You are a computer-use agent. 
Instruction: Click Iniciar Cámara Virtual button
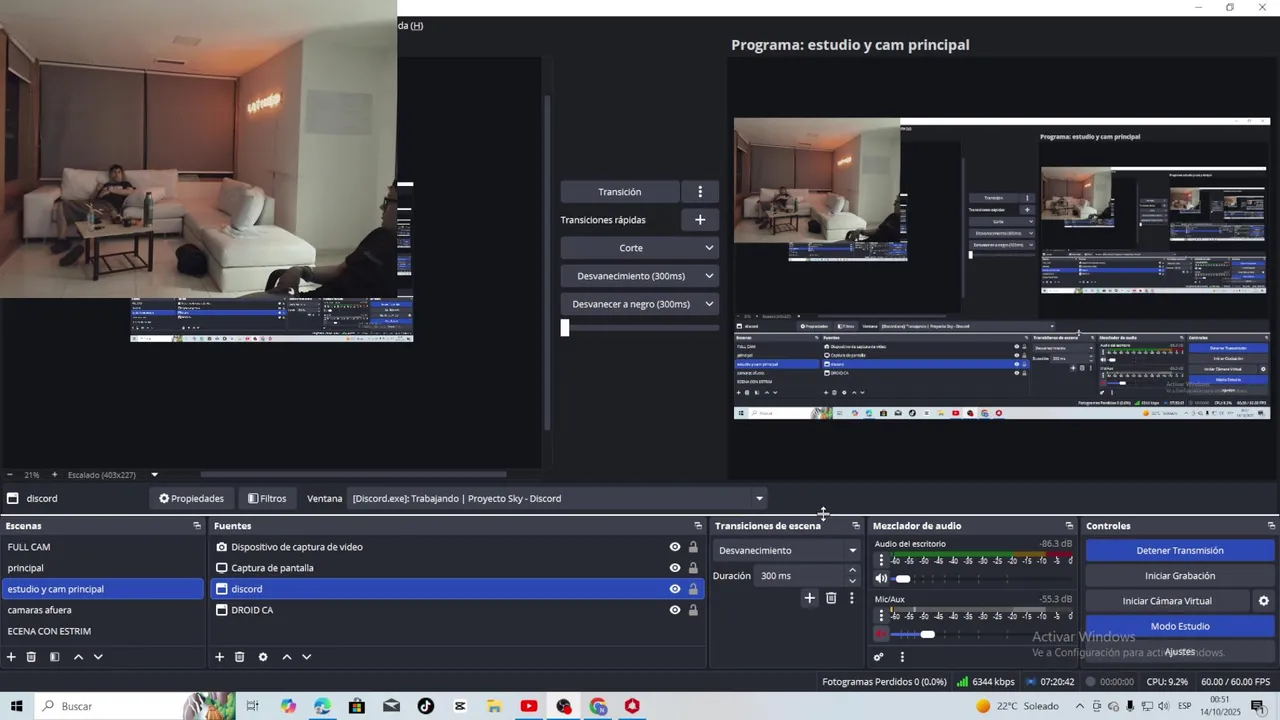[x=1167, y=601]
